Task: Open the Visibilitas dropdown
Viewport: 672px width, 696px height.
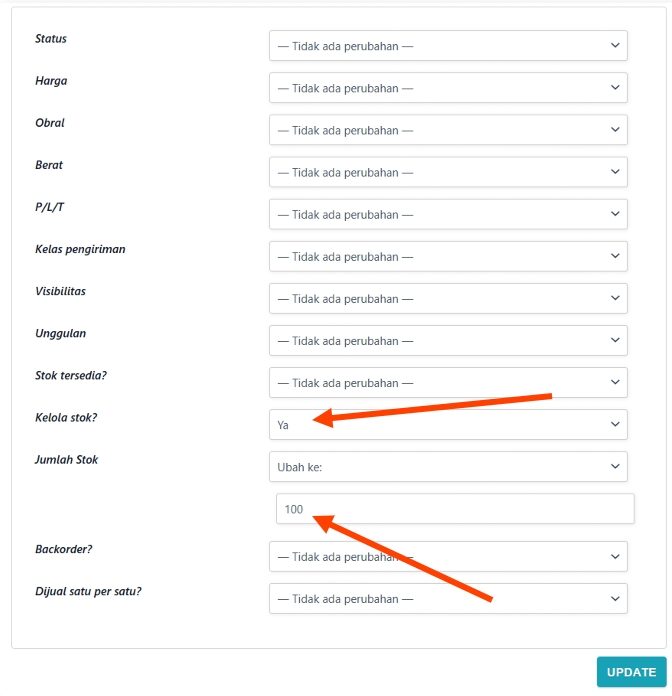Action: (447, 298)
